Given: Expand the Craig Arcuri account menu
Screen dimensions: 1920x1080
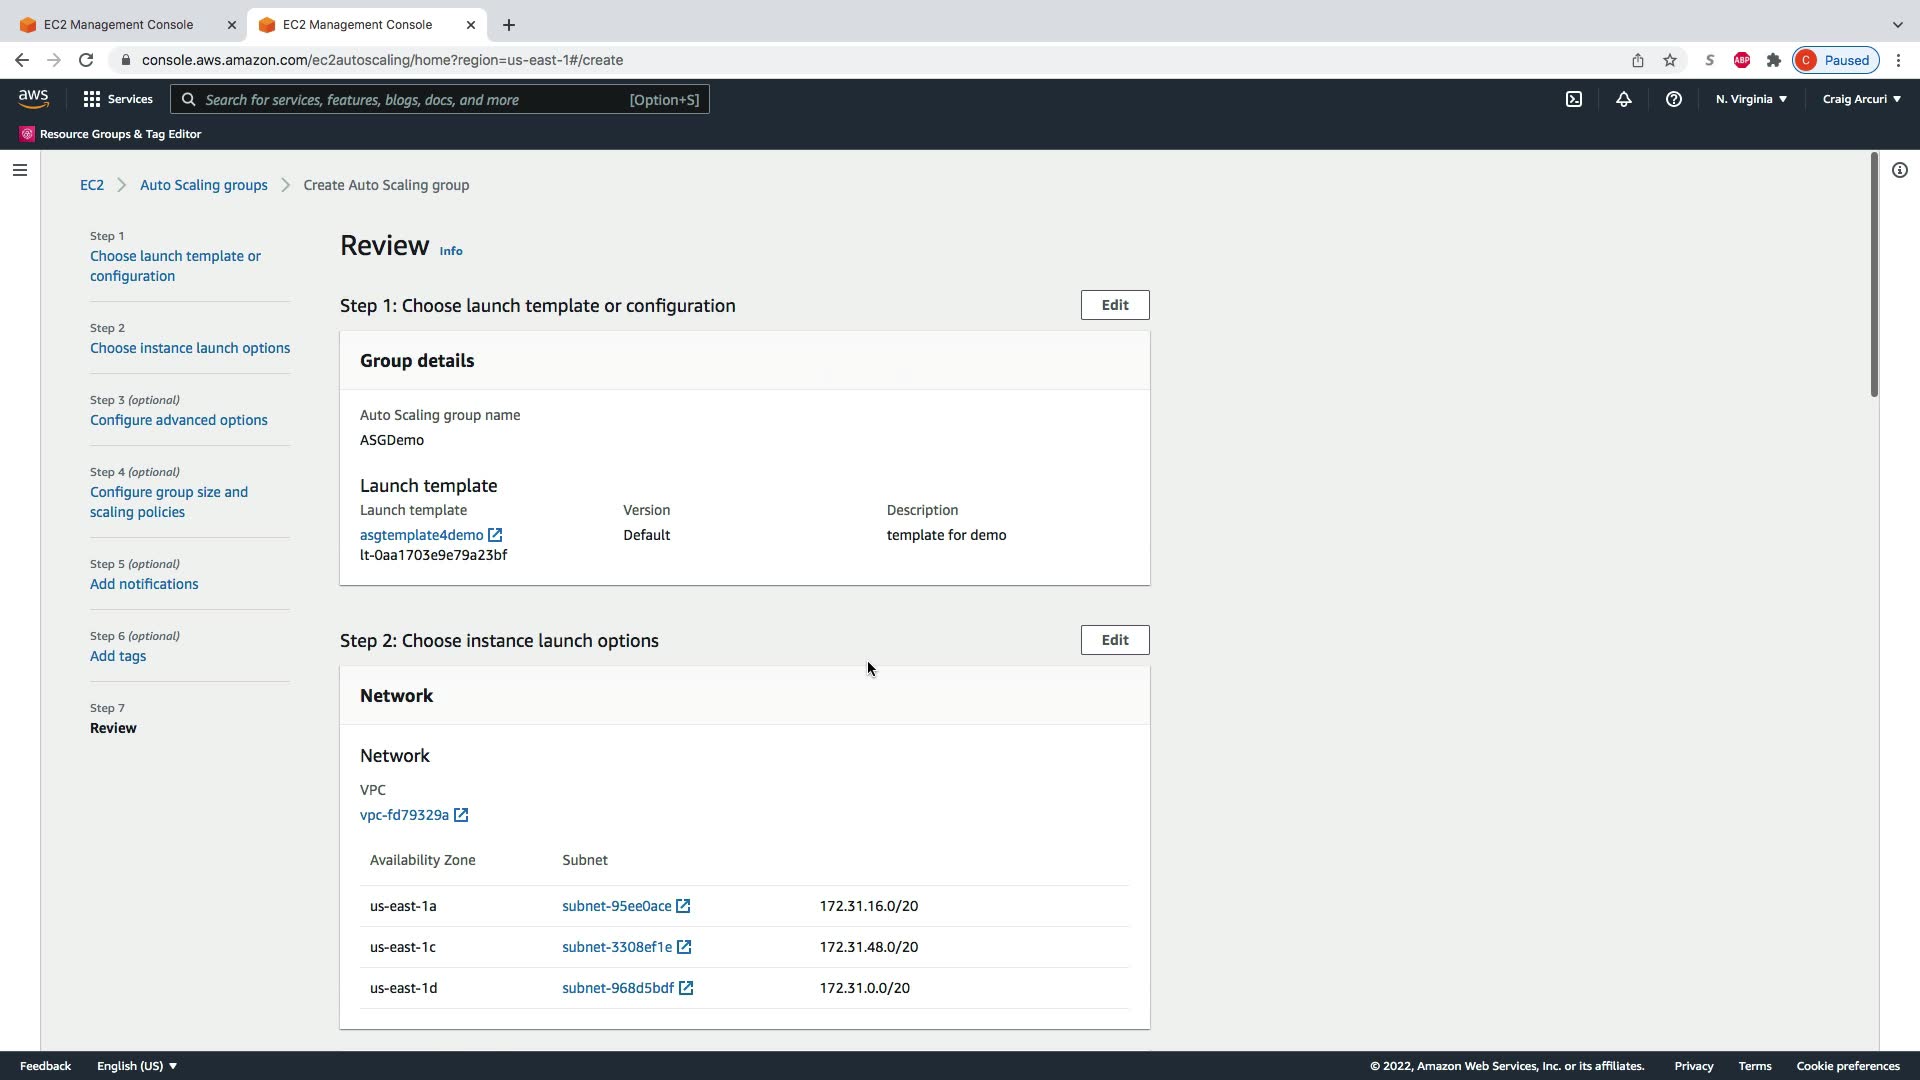Looking at the screenshot, I should tap(1861, 99).
